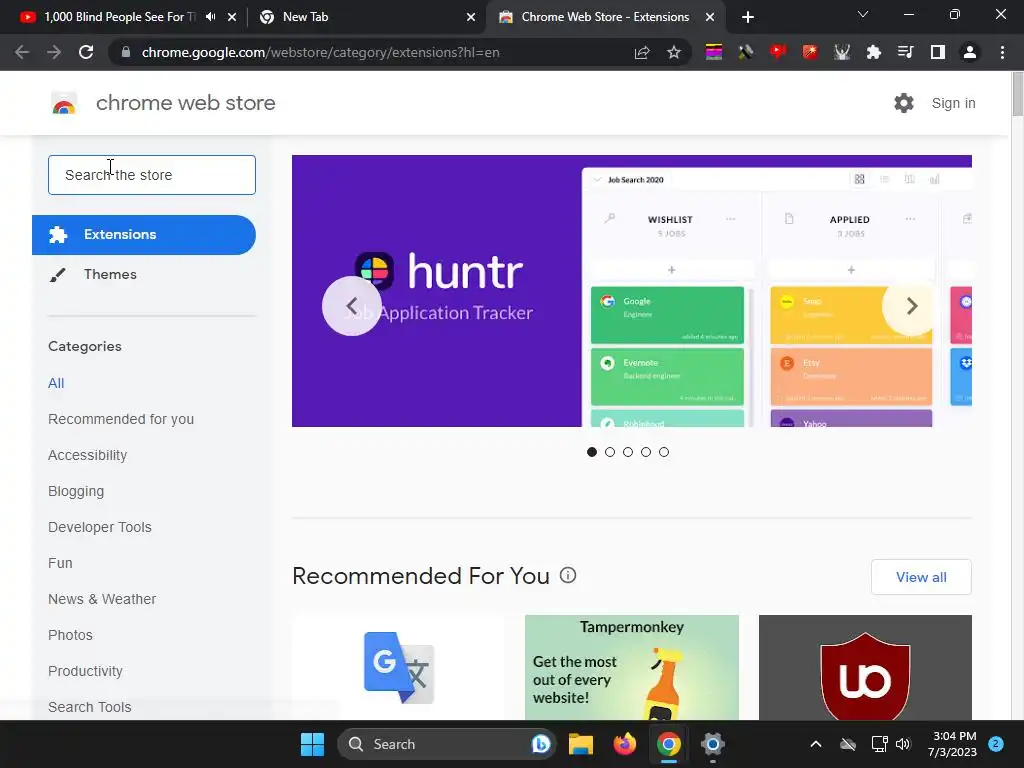Open a new browser tab

pos(748,17)
